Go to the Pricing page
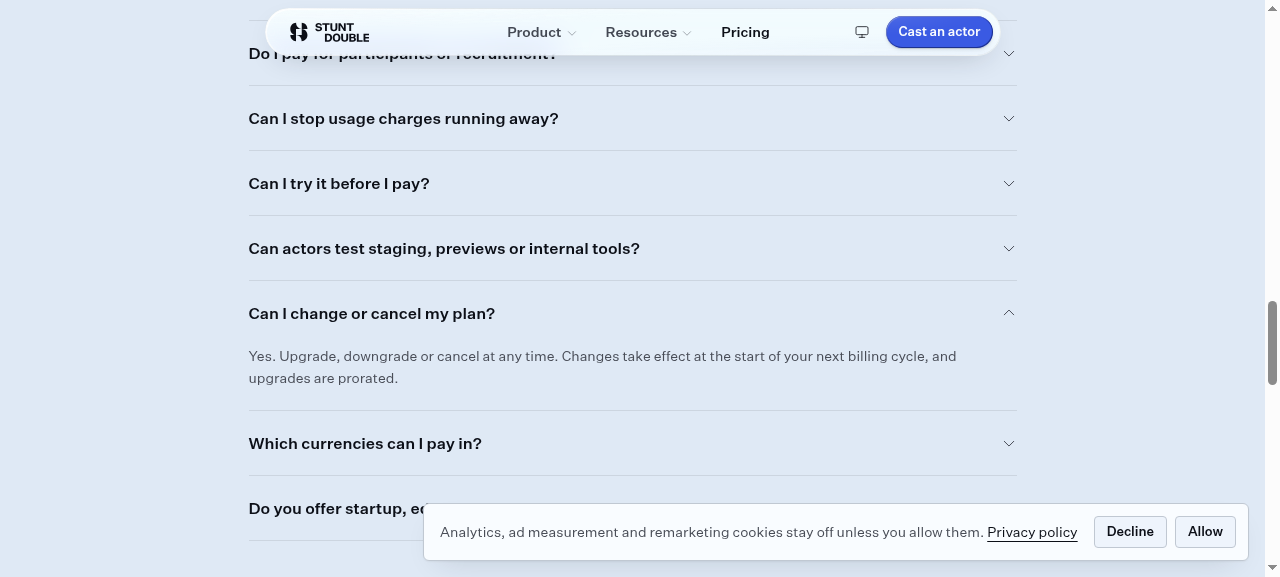The image size is (1280, 577). (745, 32)
